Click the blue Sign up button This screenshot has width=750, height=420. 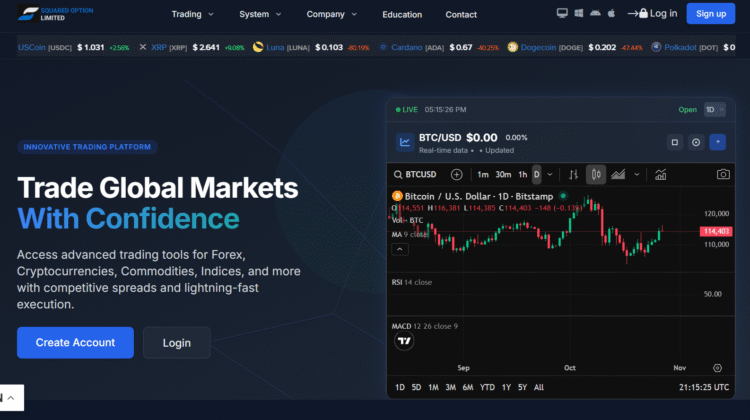click(x=711, y=13)
